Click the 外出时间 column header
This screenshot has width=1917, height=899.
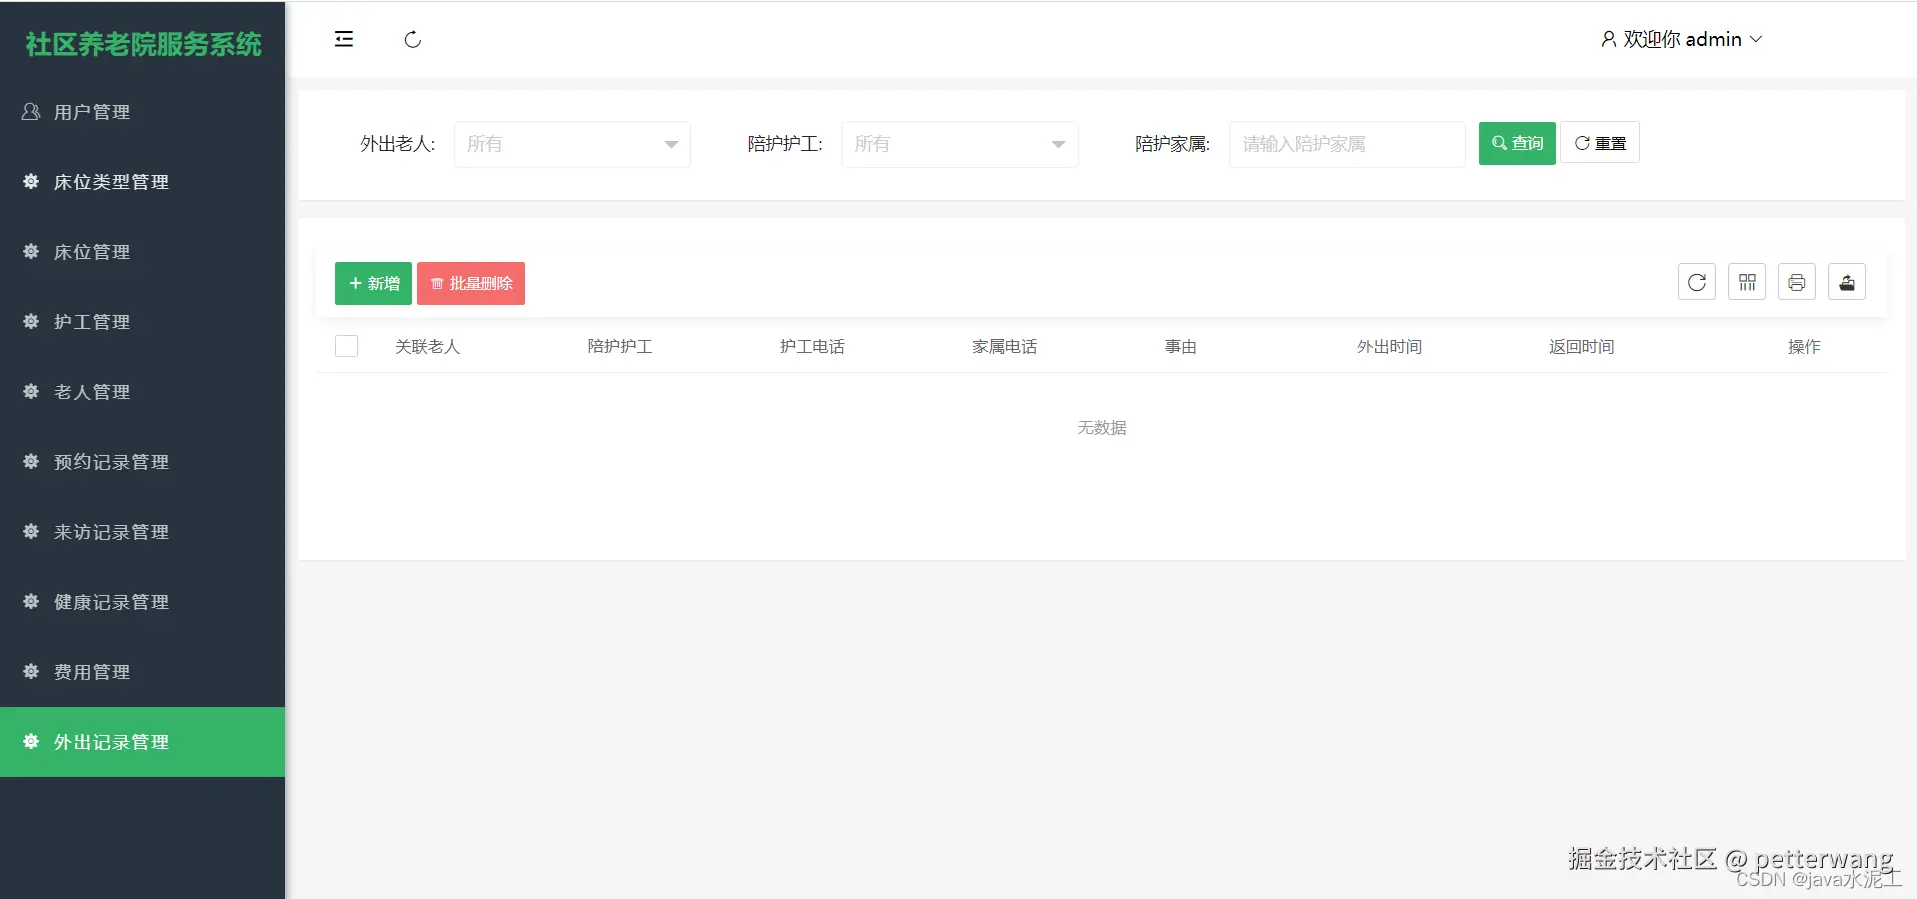click(x=1389, y=346)
